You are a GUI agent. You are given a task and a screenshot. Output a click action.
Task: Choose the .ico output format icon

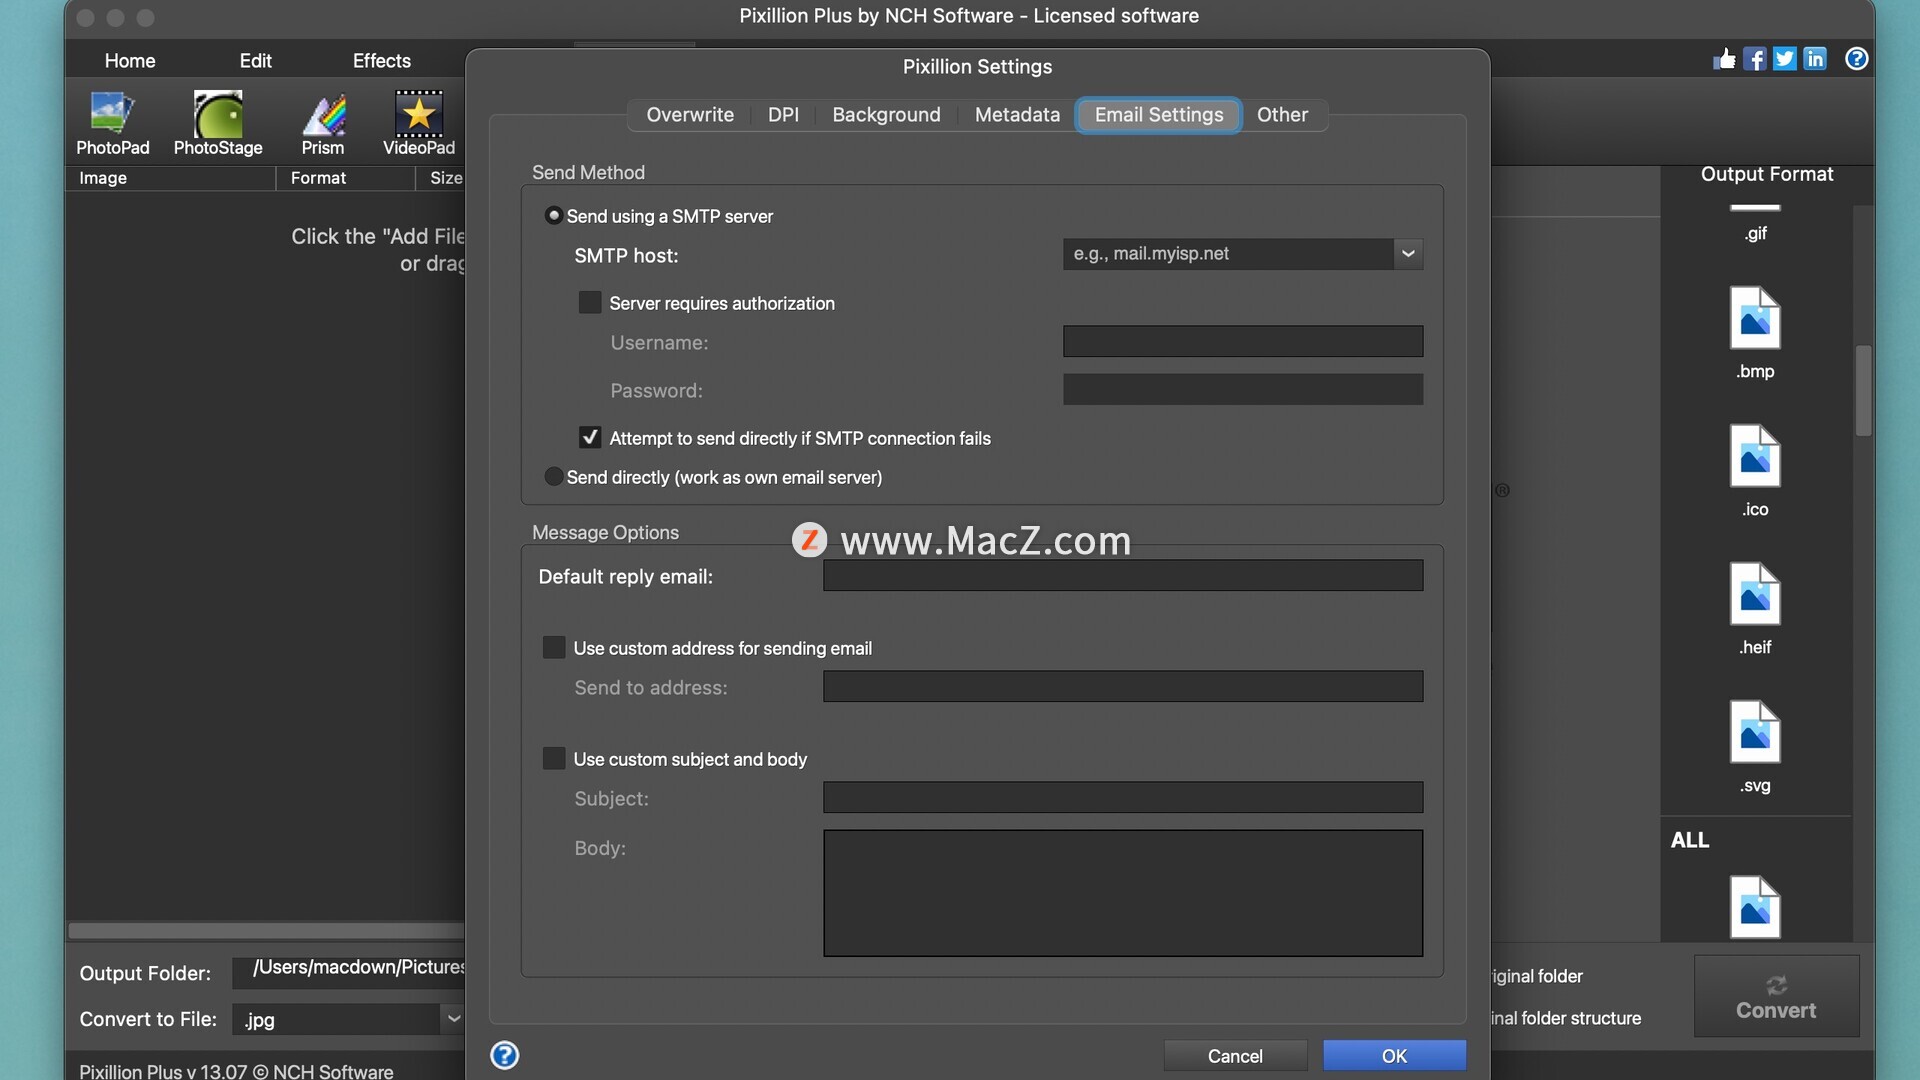1755,458
